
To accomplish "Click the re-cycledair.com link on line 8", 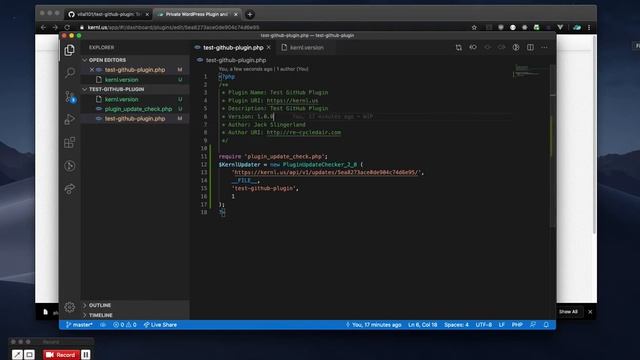I will (x=304, y=132).
